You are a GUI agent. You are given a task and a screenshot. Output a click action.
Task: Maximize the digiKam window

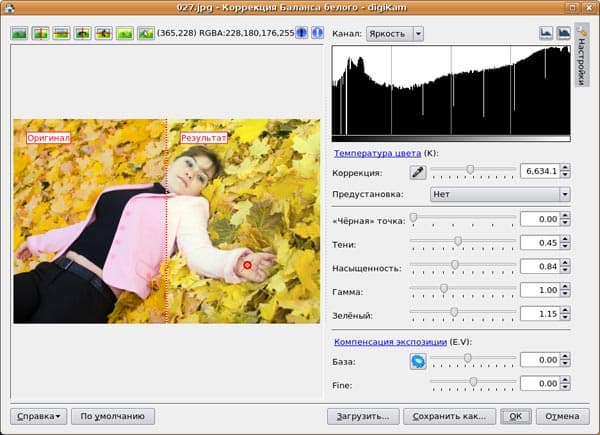pos(572,7)
